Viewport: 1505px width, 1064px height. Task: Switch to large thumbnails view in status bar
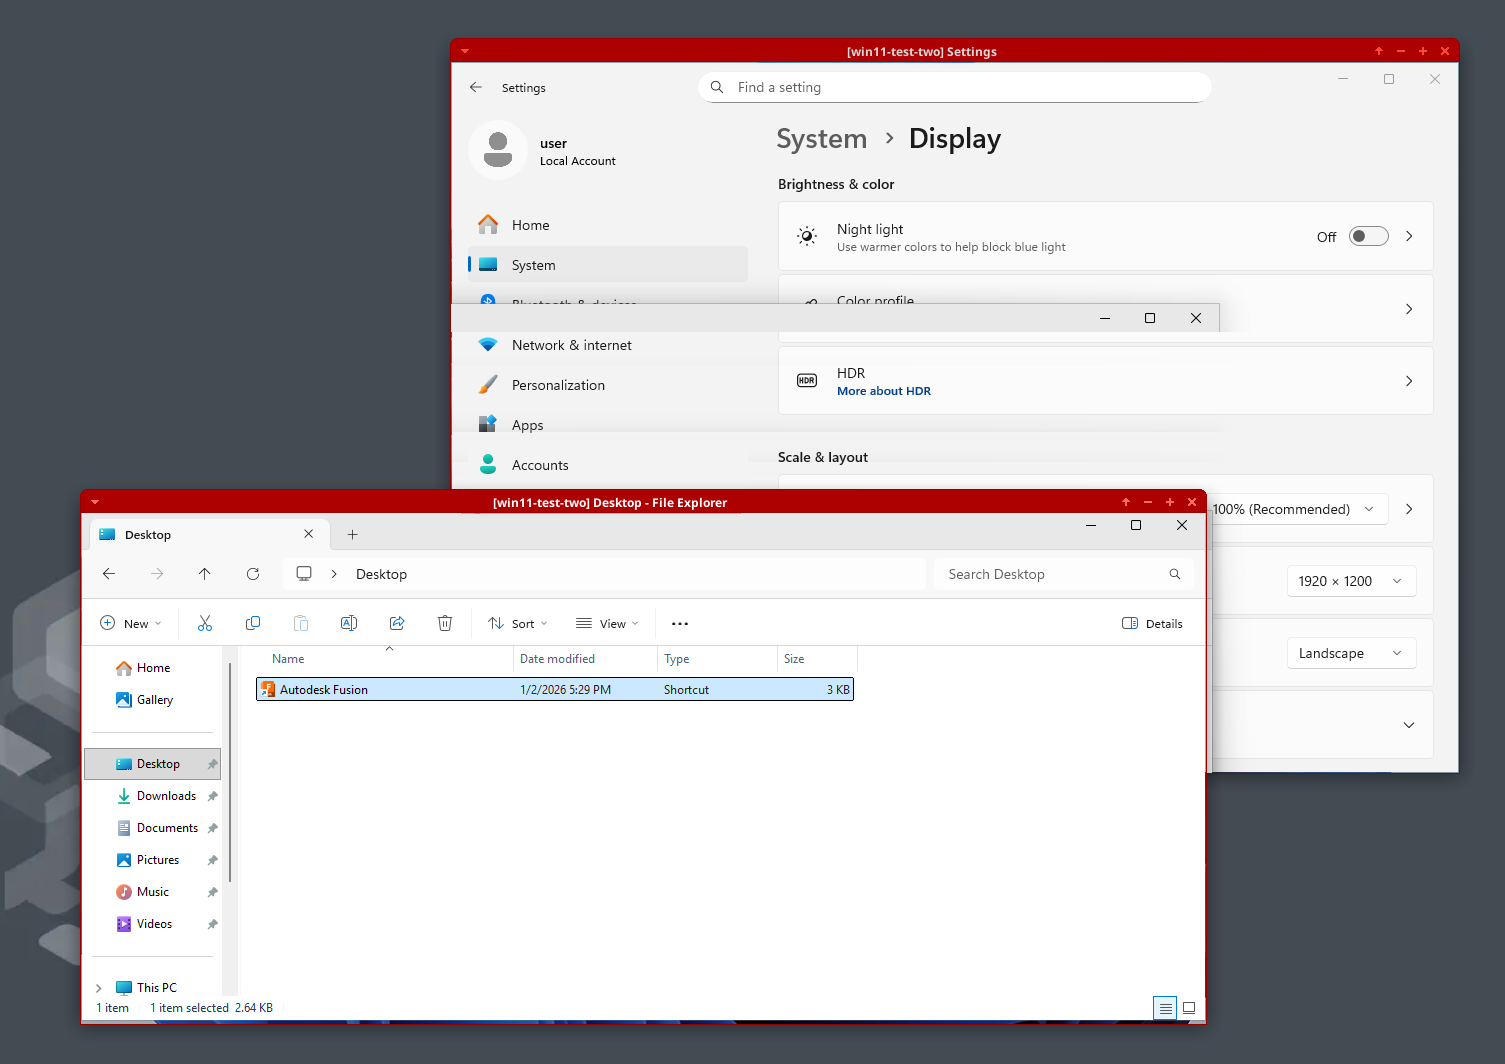[1189, 1008]
